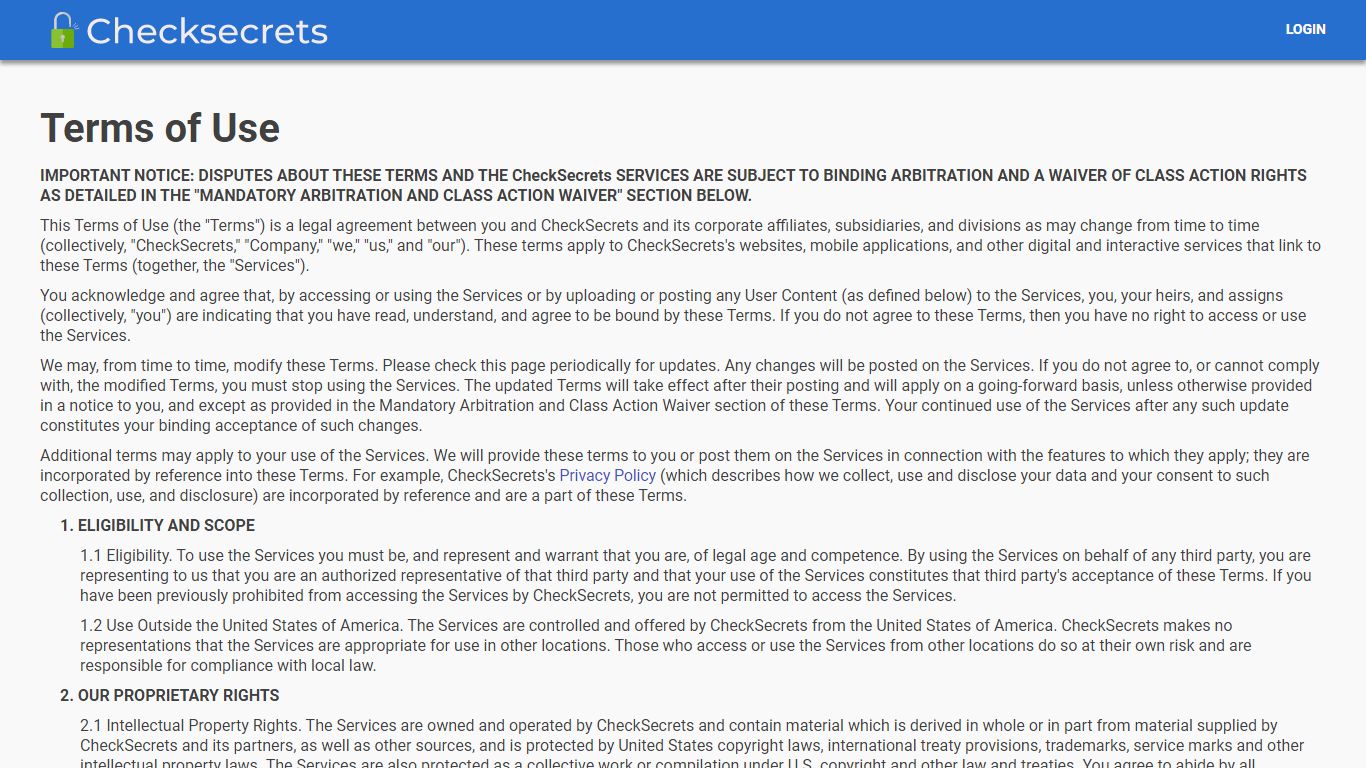Select the Terms of Use heading

[160, 128]
